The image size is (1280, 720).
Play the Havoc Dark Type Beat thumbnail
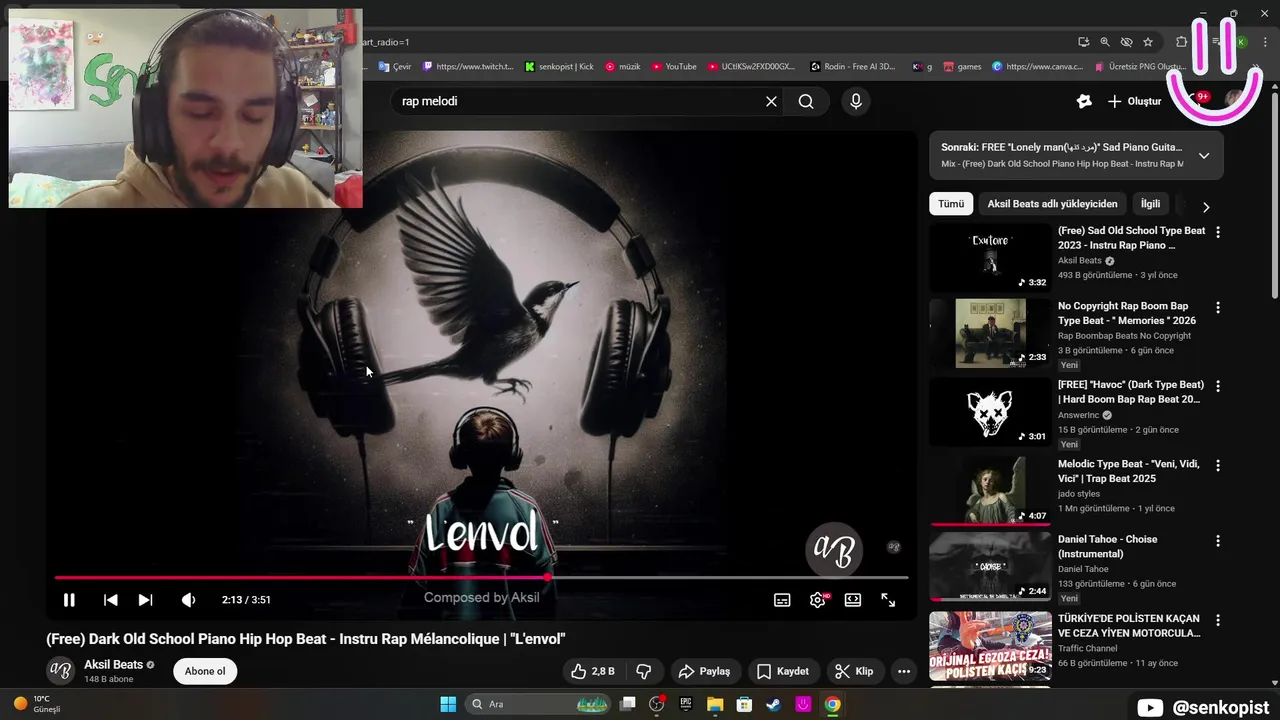tap(990, 411)
